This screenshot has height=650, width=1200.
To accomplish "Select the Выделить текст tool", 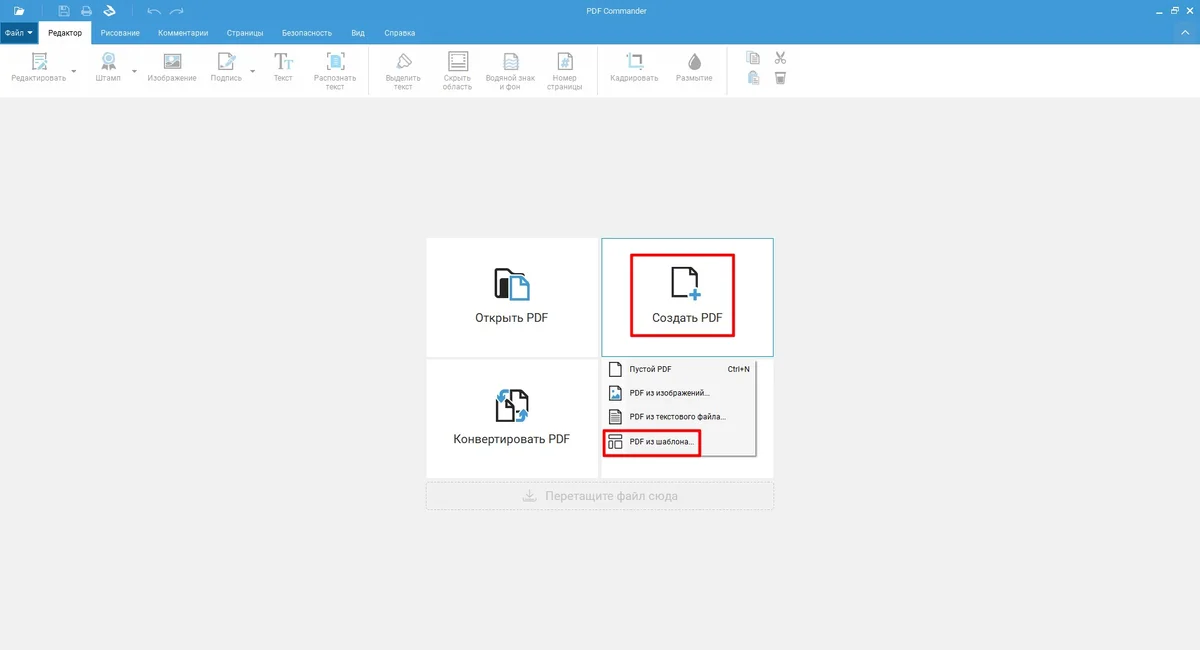I will pyautogui.click(x=403, y=71).
